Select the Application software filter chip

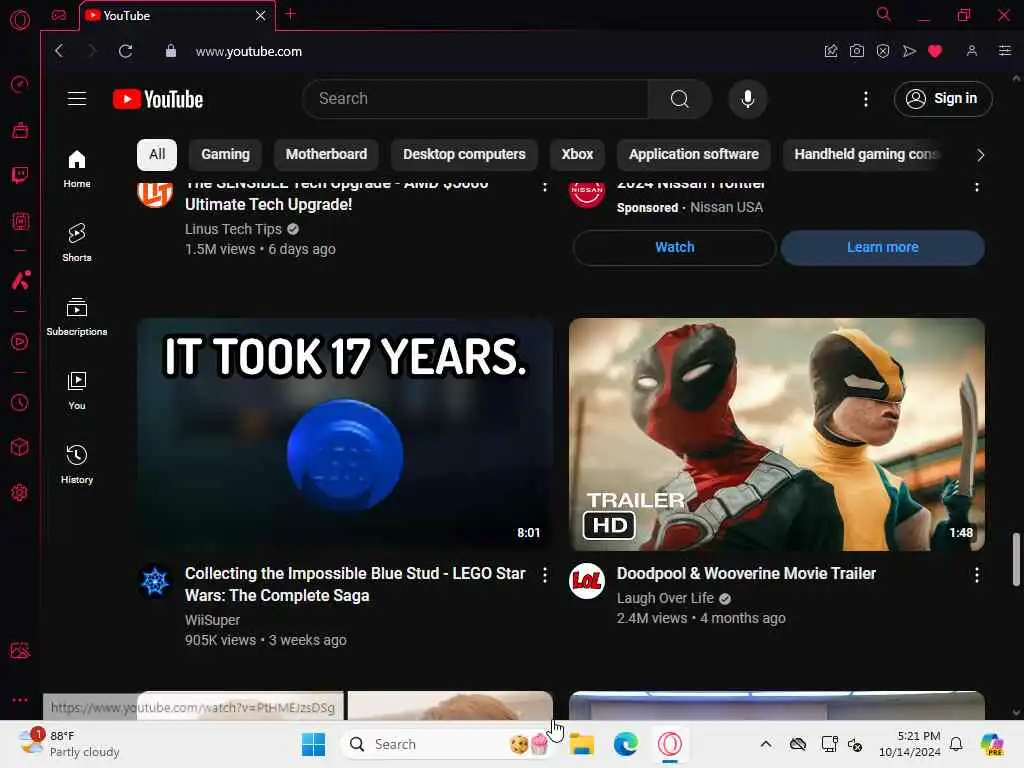click(694, 155)
